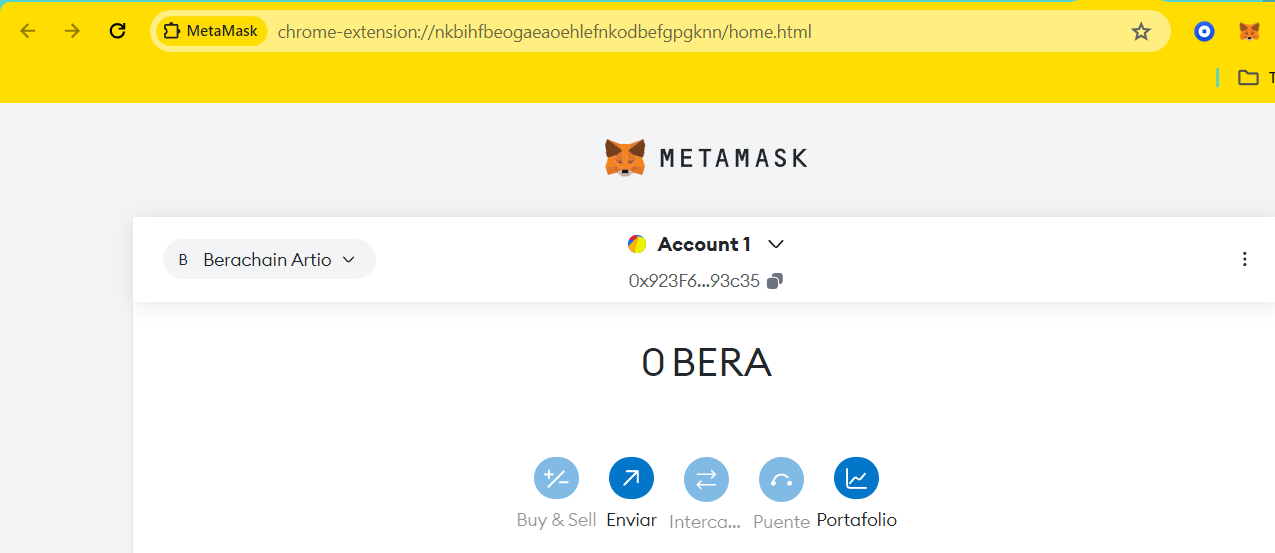Reload the page with refresh icon

click(117, 31)
